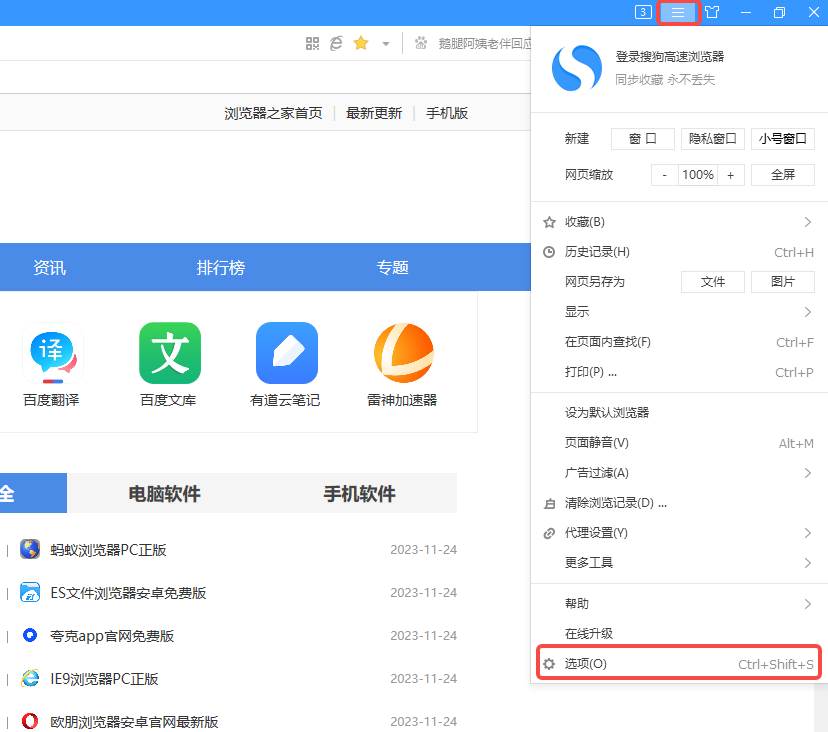
Task: Select 在页面内查找(F)
Action: coord(679,342)
